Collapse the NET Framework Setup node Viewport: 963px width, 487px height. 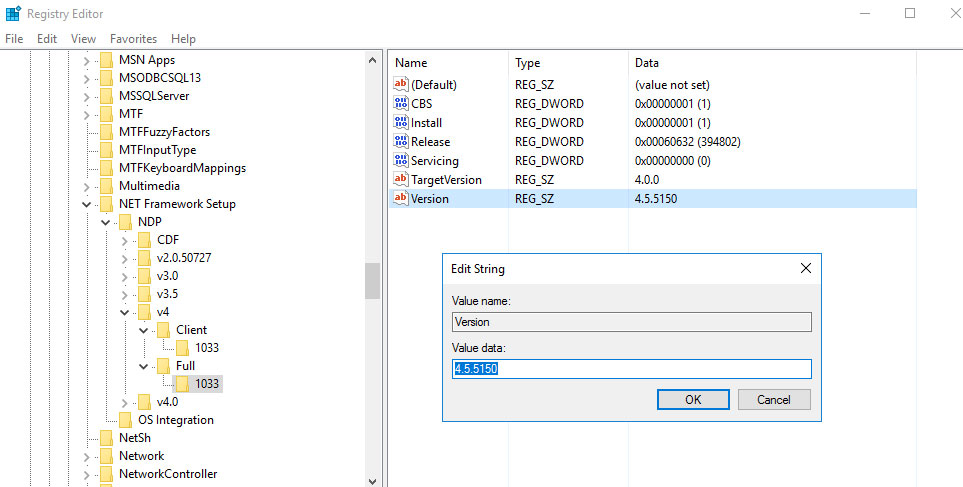click(87, 205)
